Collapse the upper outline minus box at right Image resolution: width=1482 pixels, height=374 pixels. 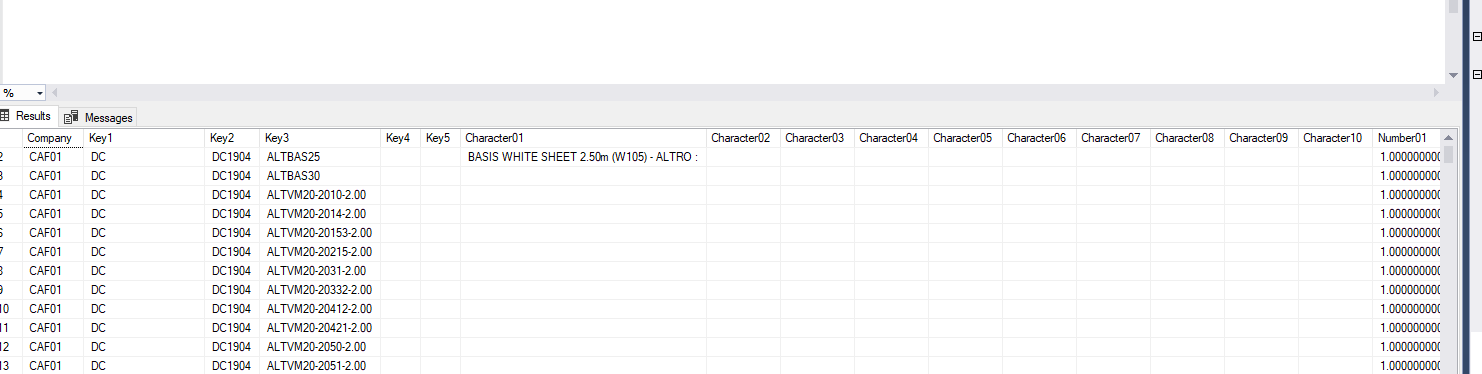click(1477, 36)
